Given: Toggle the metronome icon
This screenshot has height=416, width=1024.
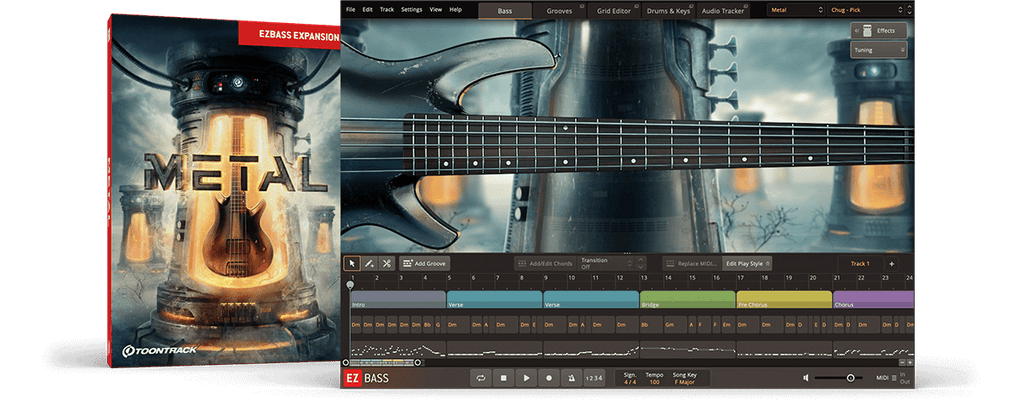Looking at the screenshot, I should pos(571,377).
